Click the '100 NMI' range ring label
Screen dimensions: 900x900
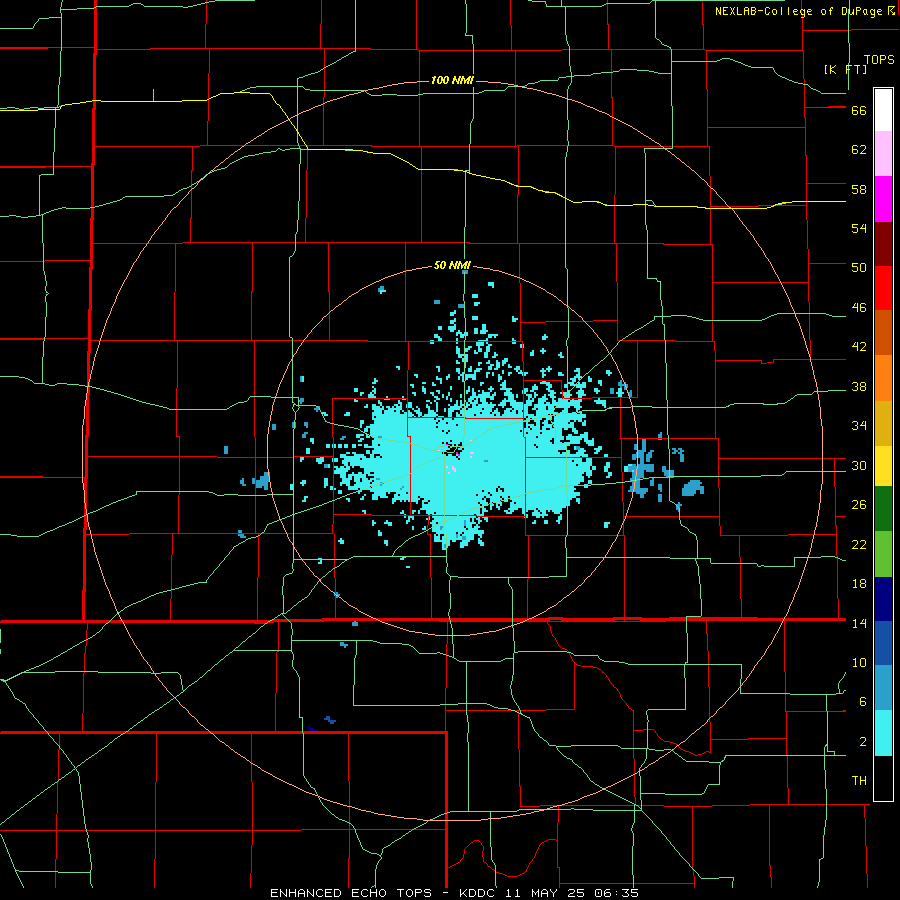tap(452, 80)
